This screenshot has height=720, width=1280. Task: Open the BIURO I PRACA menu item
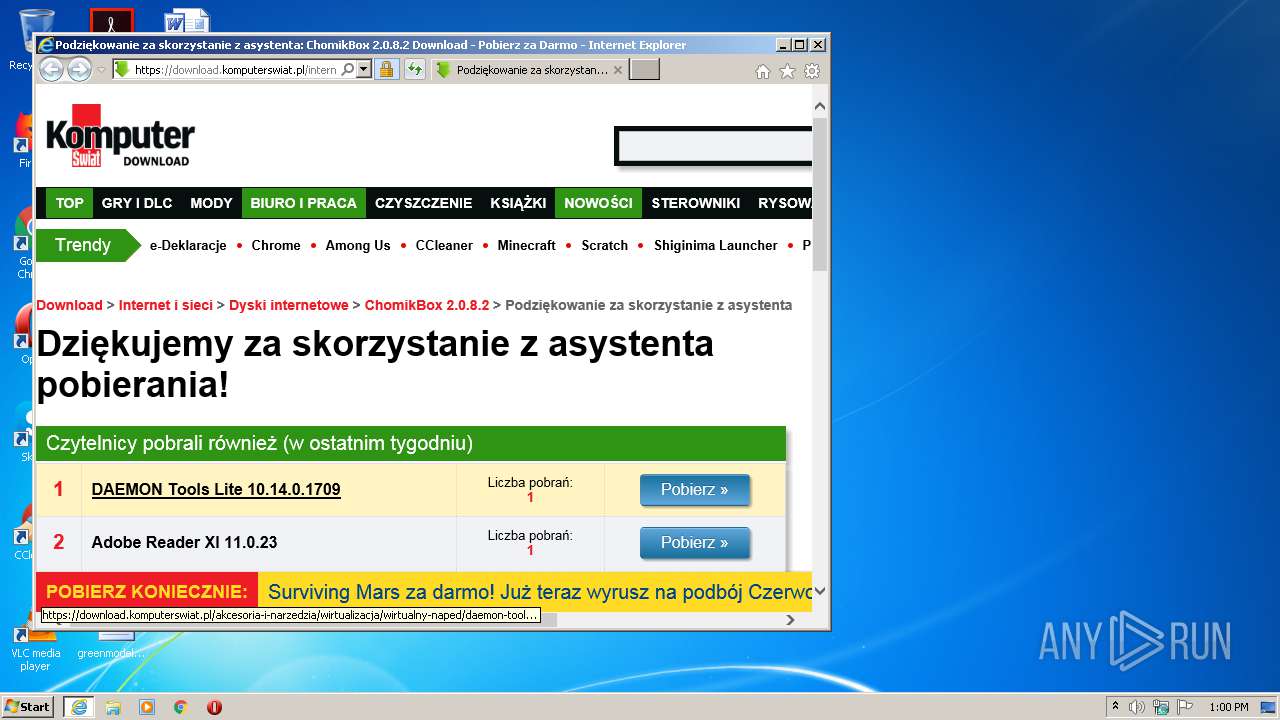tap(303, 203)
